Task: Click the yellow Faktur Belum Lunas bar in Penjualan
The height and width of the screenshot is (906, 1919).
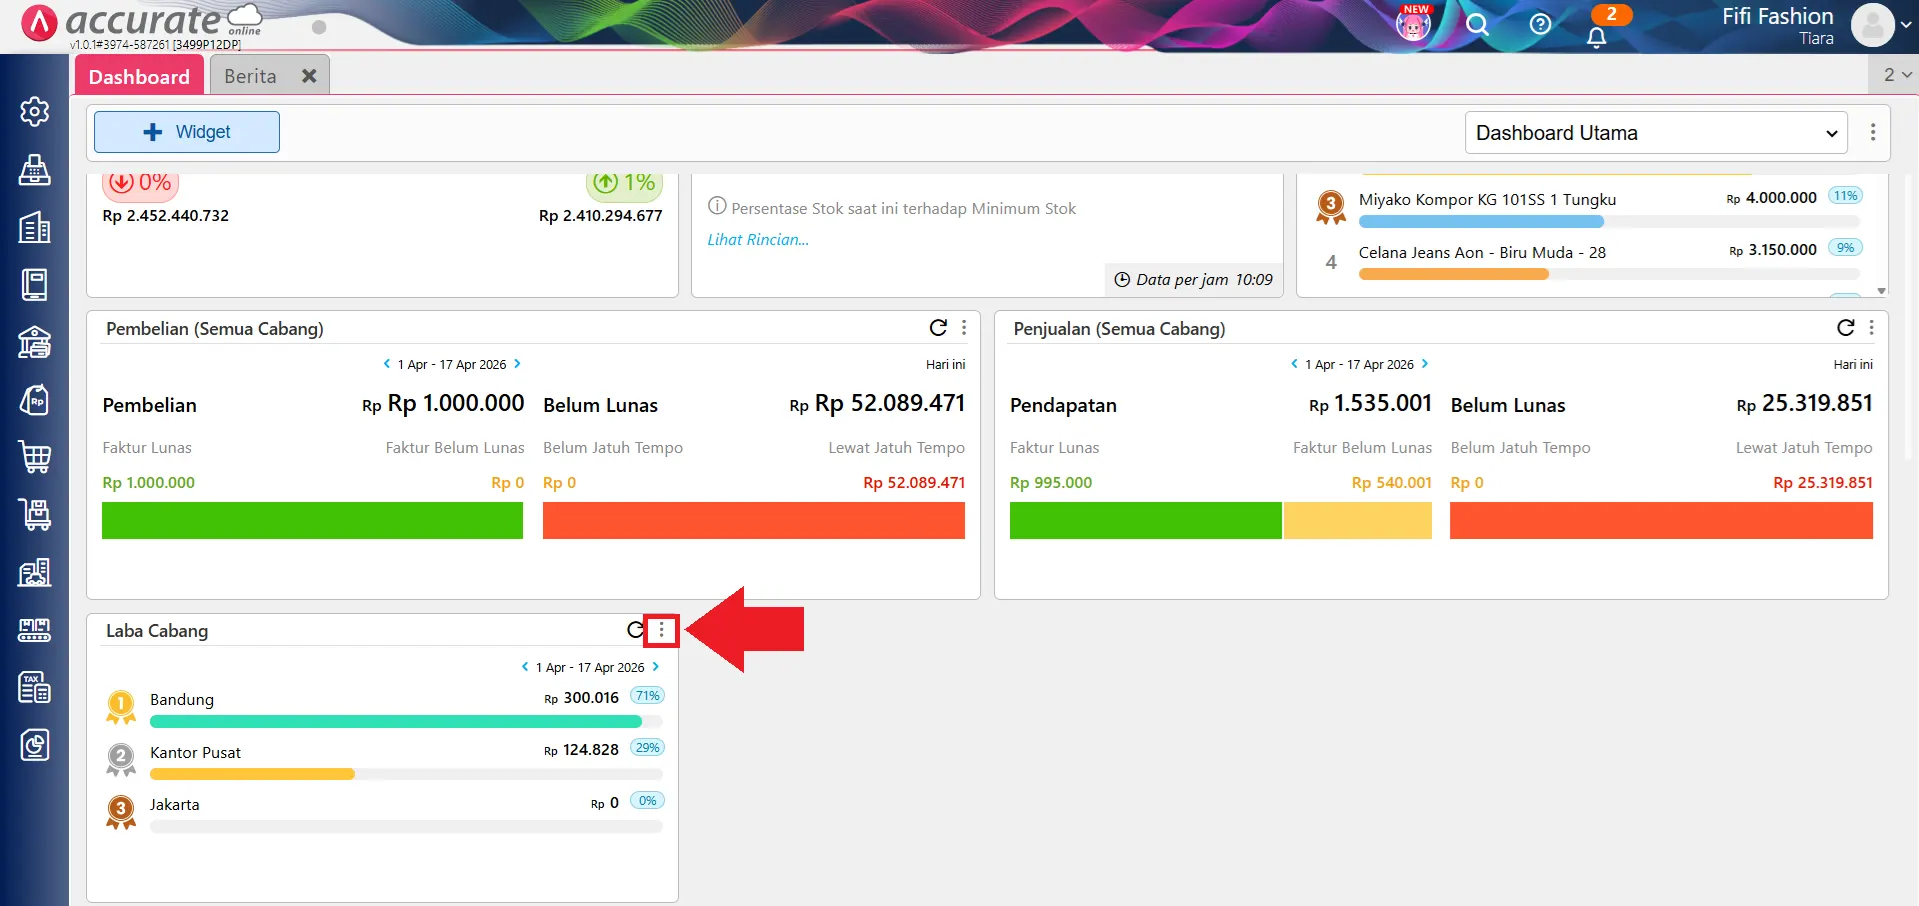Action: point(1358,520)
